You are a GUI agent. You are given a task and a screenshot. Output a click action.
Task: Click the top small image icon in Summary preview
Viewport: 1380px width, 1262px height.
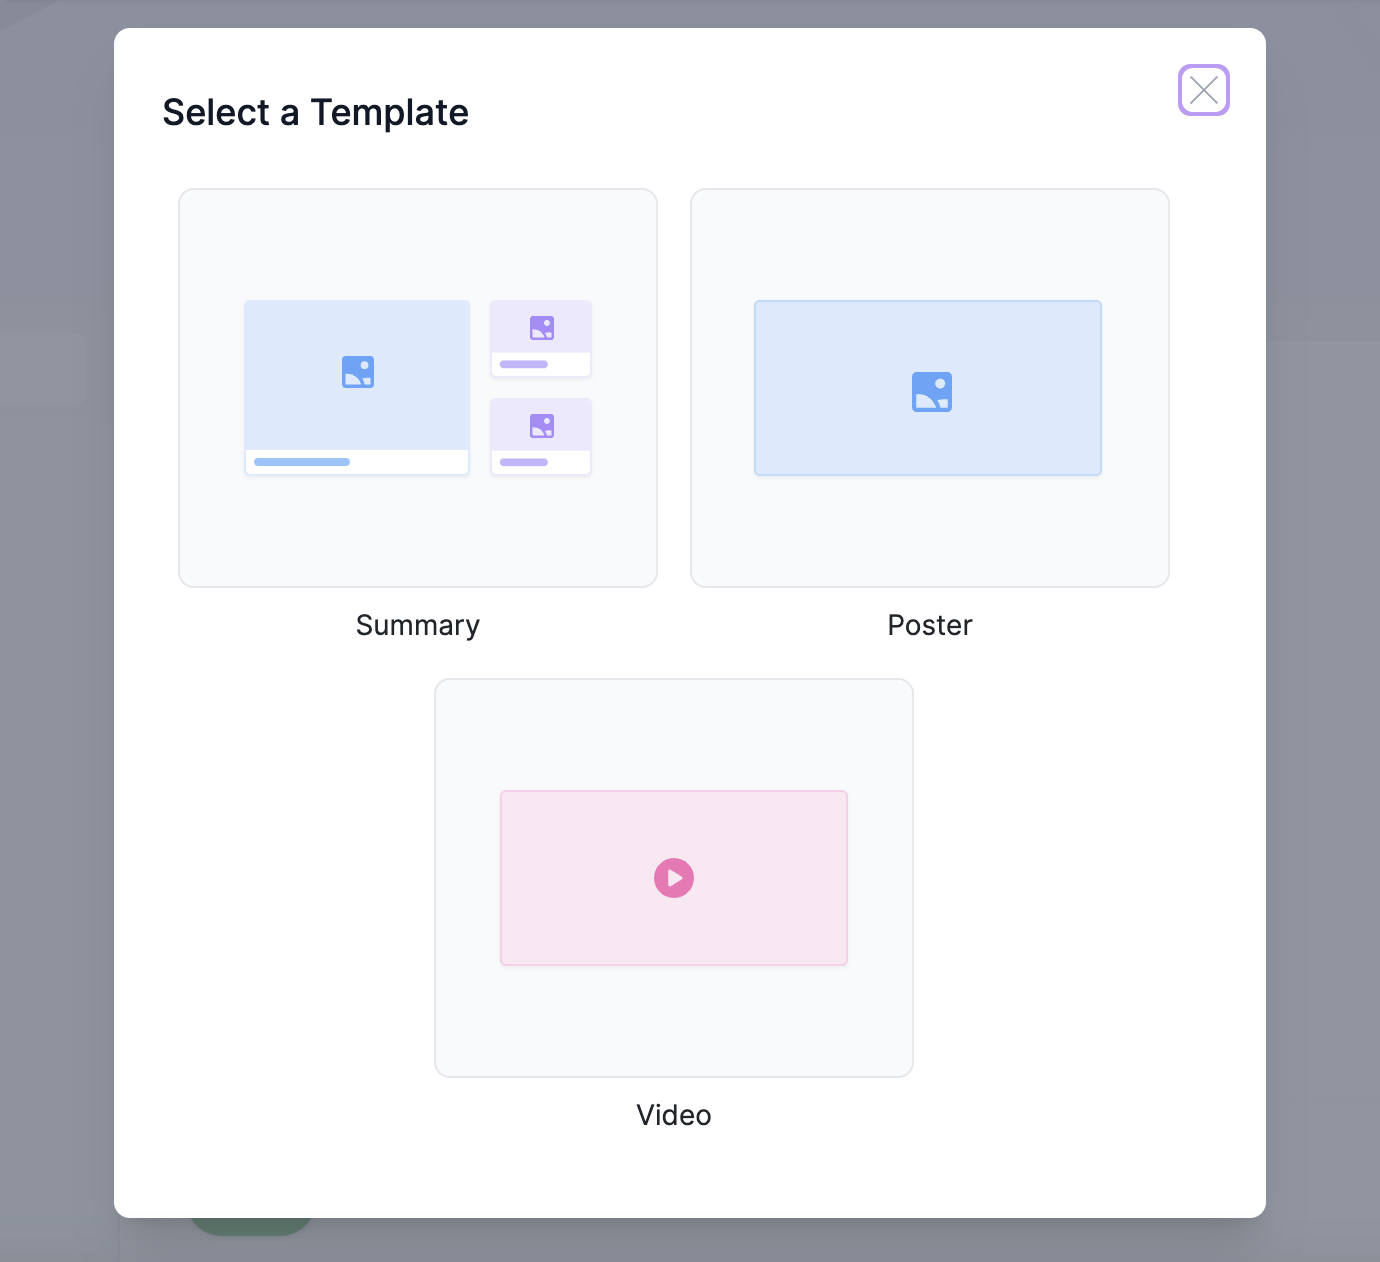pos(540,326)
